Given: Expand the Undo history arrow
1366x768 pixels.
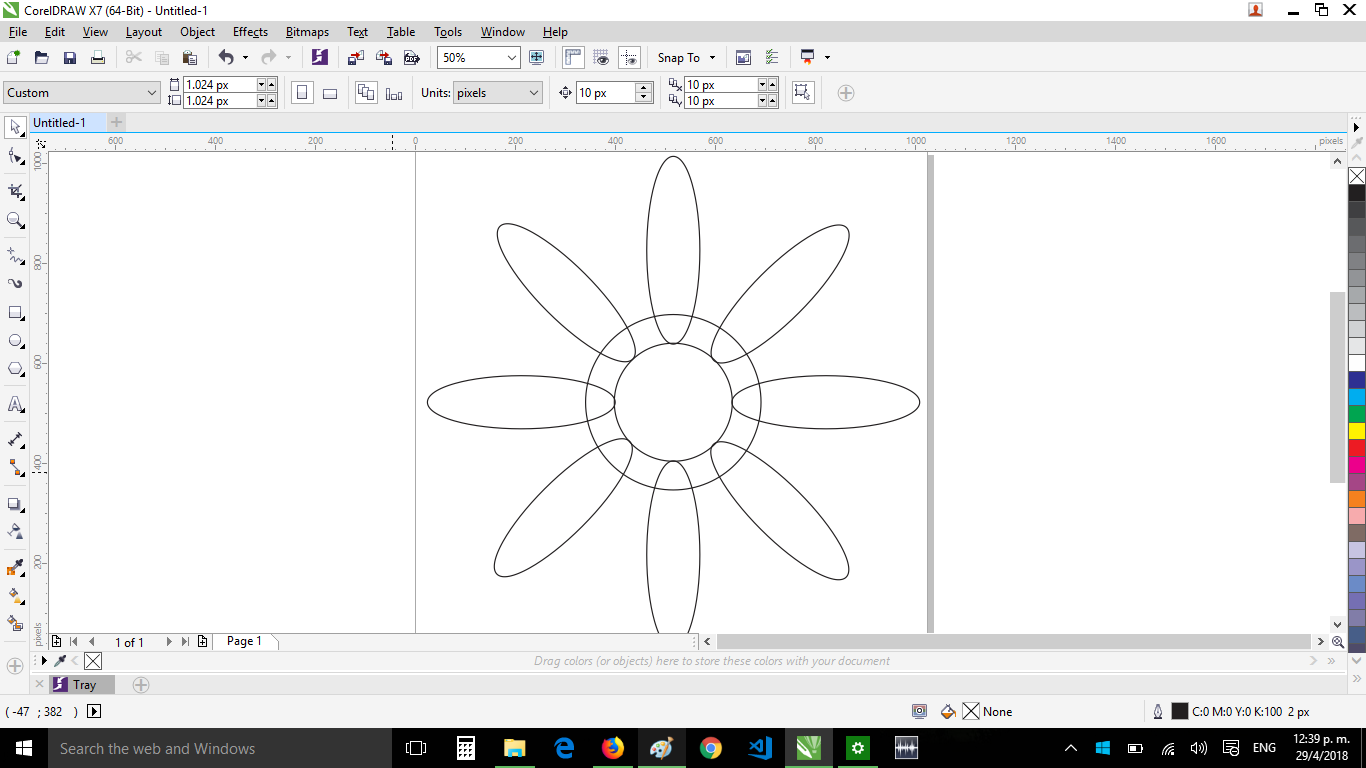Looking at the screenshot, I should pyautogui.click(x=245, y=58).
